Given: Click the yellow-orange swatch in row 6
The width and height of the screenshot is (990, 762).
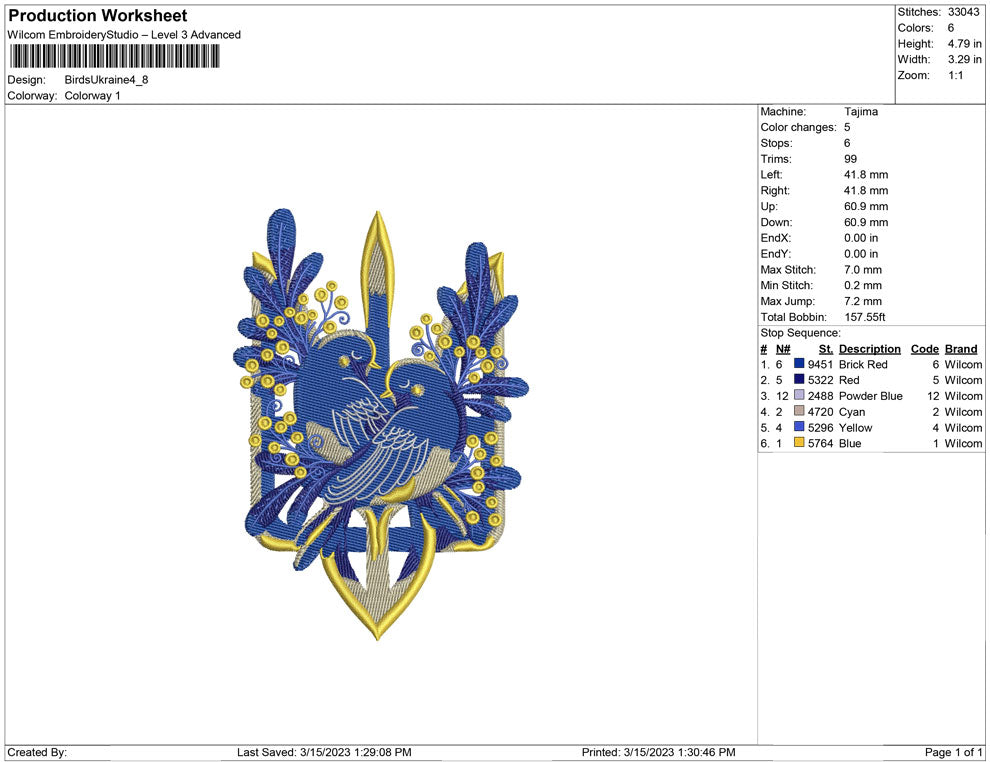Looking at the screenshot, I should (x=799, y=443).
